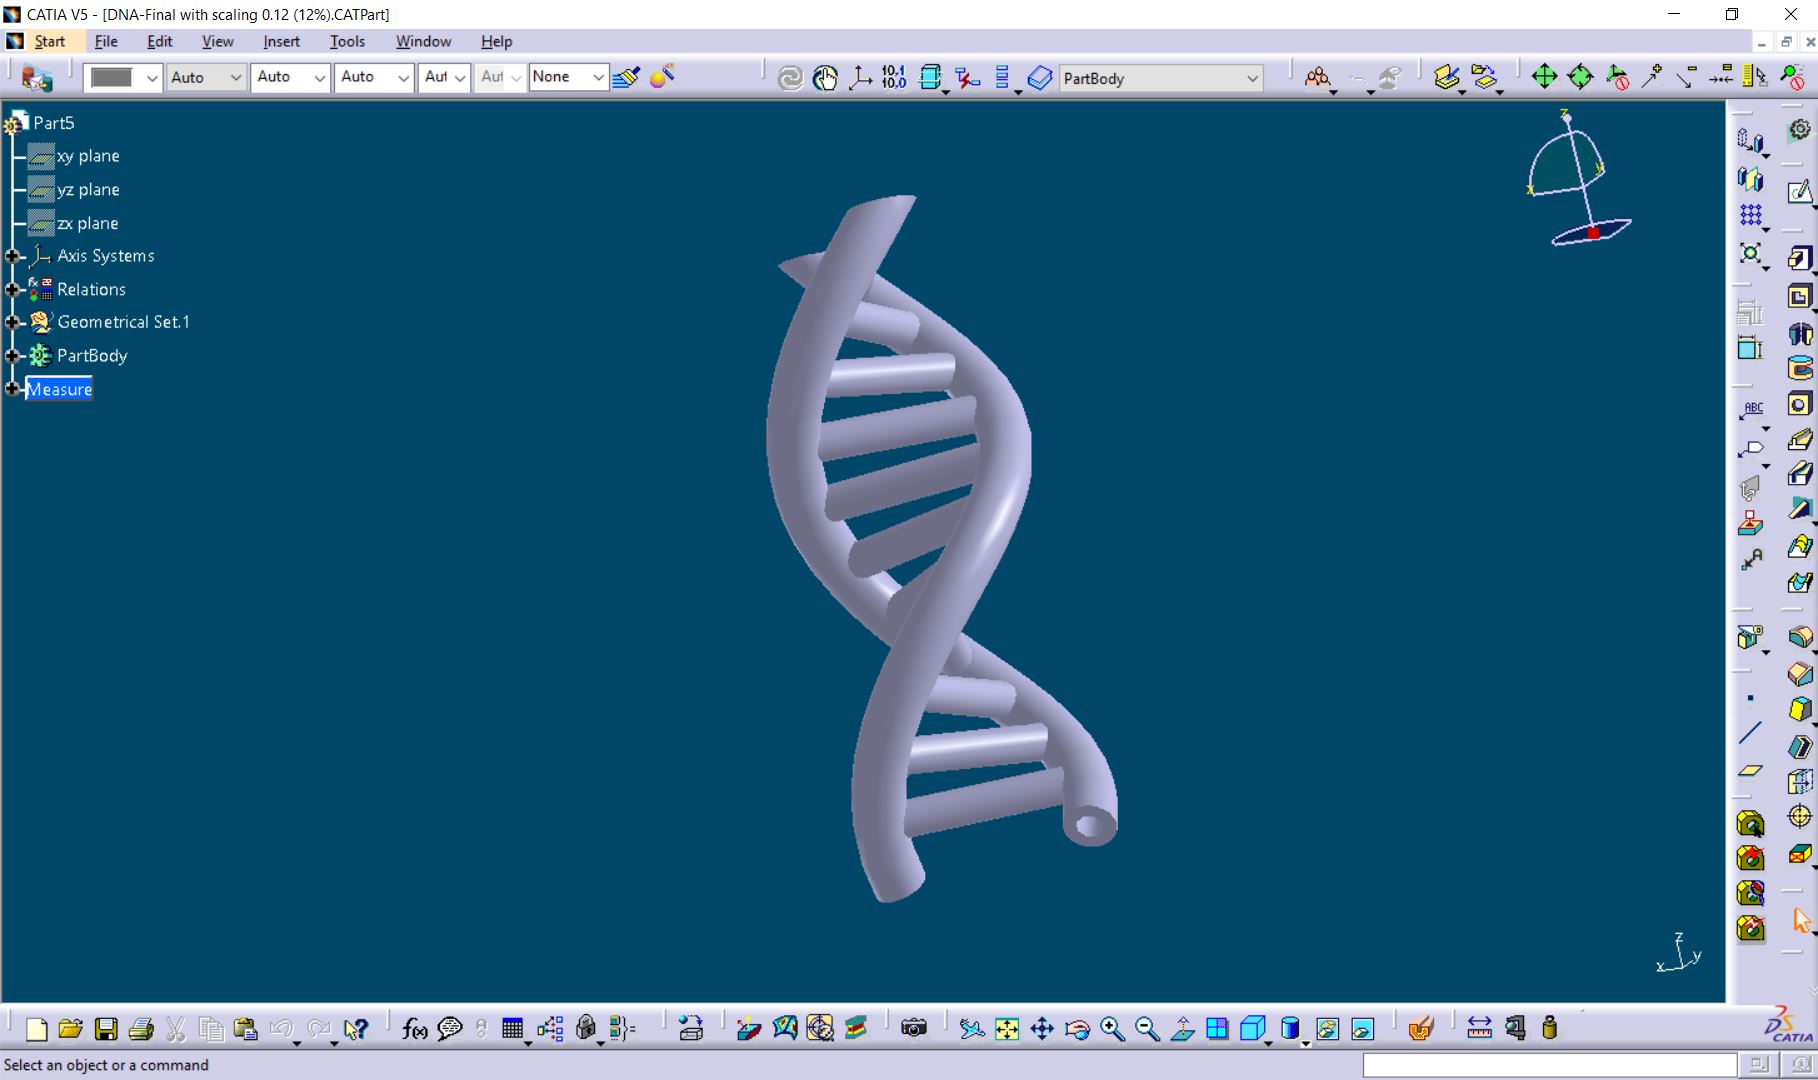
Task: Click the What's This help cursor icon
Action: pyautogui.click(x=355, y=1029)
